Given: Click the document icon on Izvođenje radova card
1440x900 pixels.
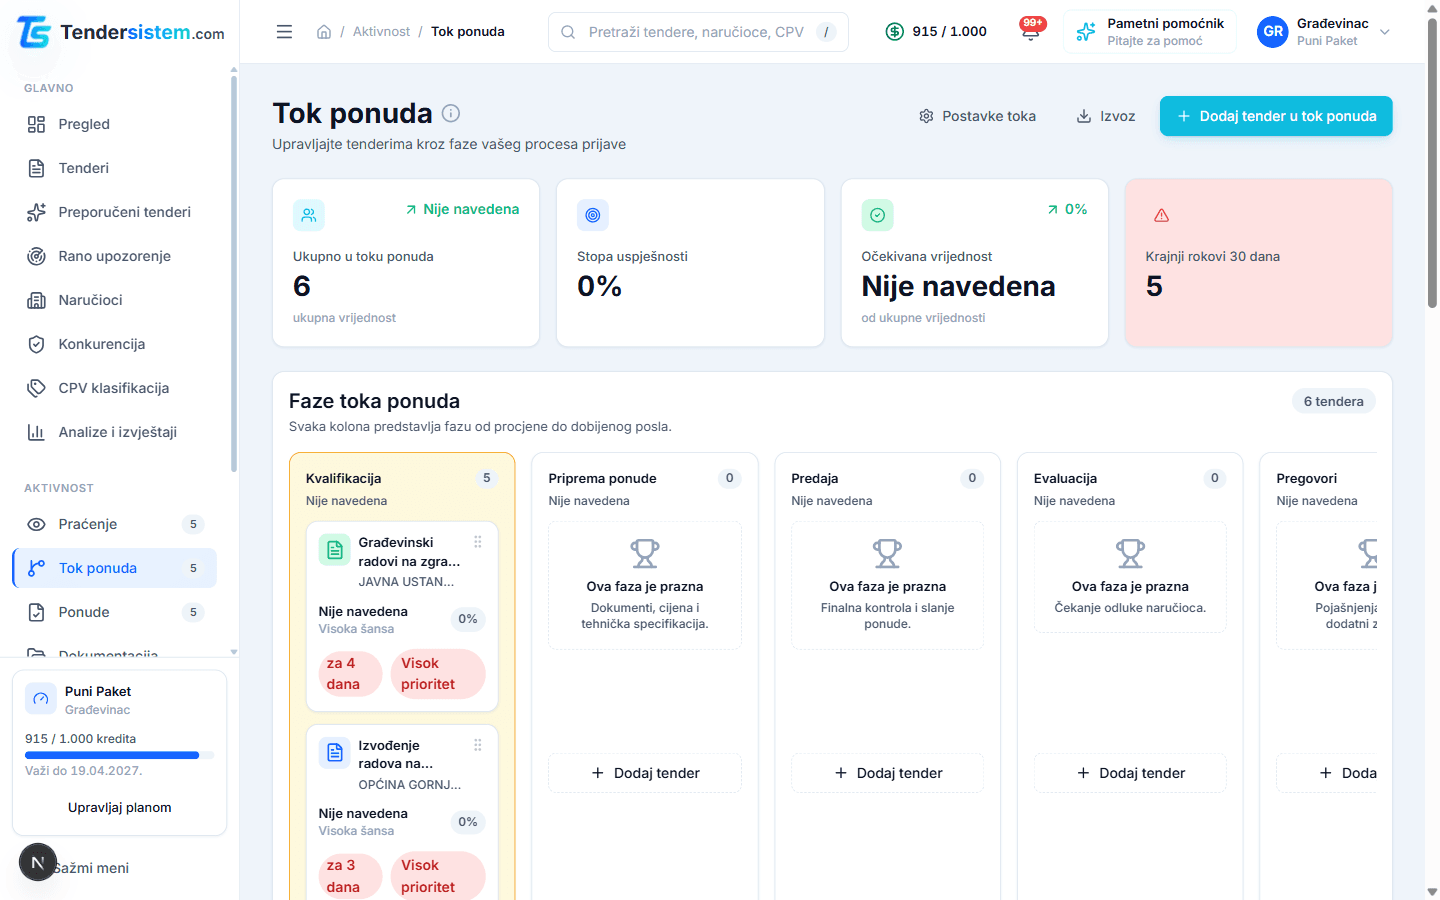Looking at the screenshot, I should [x=335, y=753].
